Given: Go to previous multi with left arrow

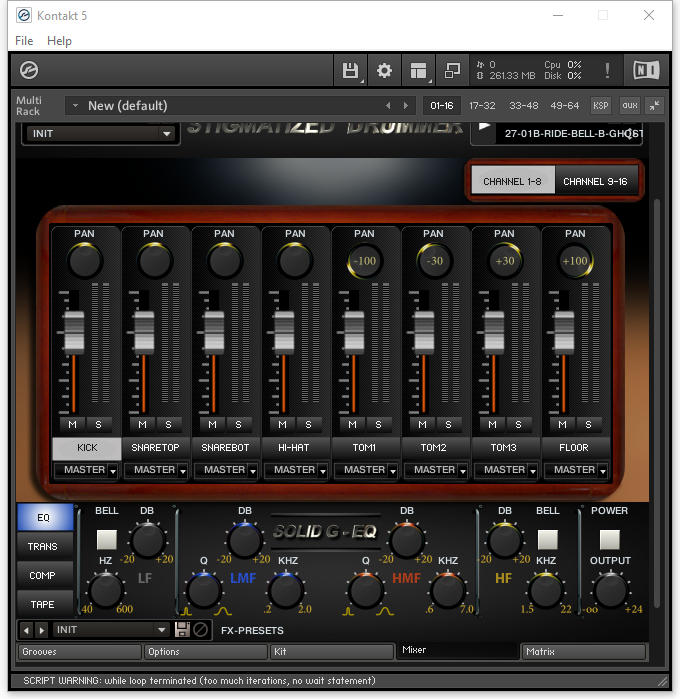Looking at the screenshot, I should point(388,106).
